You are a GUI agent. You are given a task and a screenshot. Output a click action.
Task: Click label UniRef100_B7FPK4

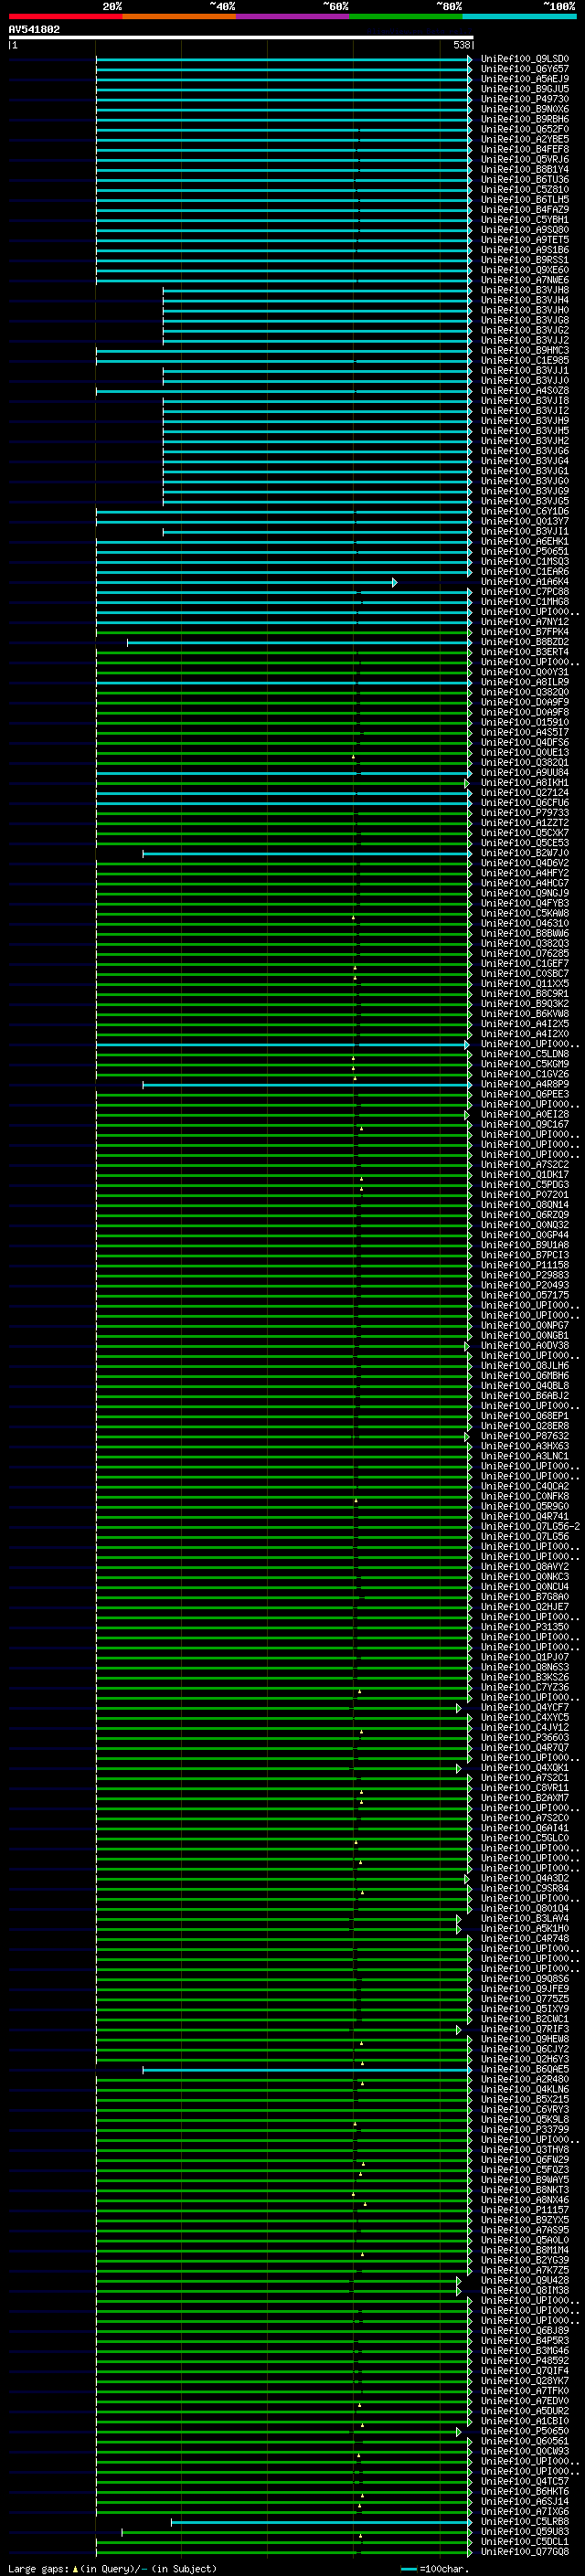click(x=524, y=632)
